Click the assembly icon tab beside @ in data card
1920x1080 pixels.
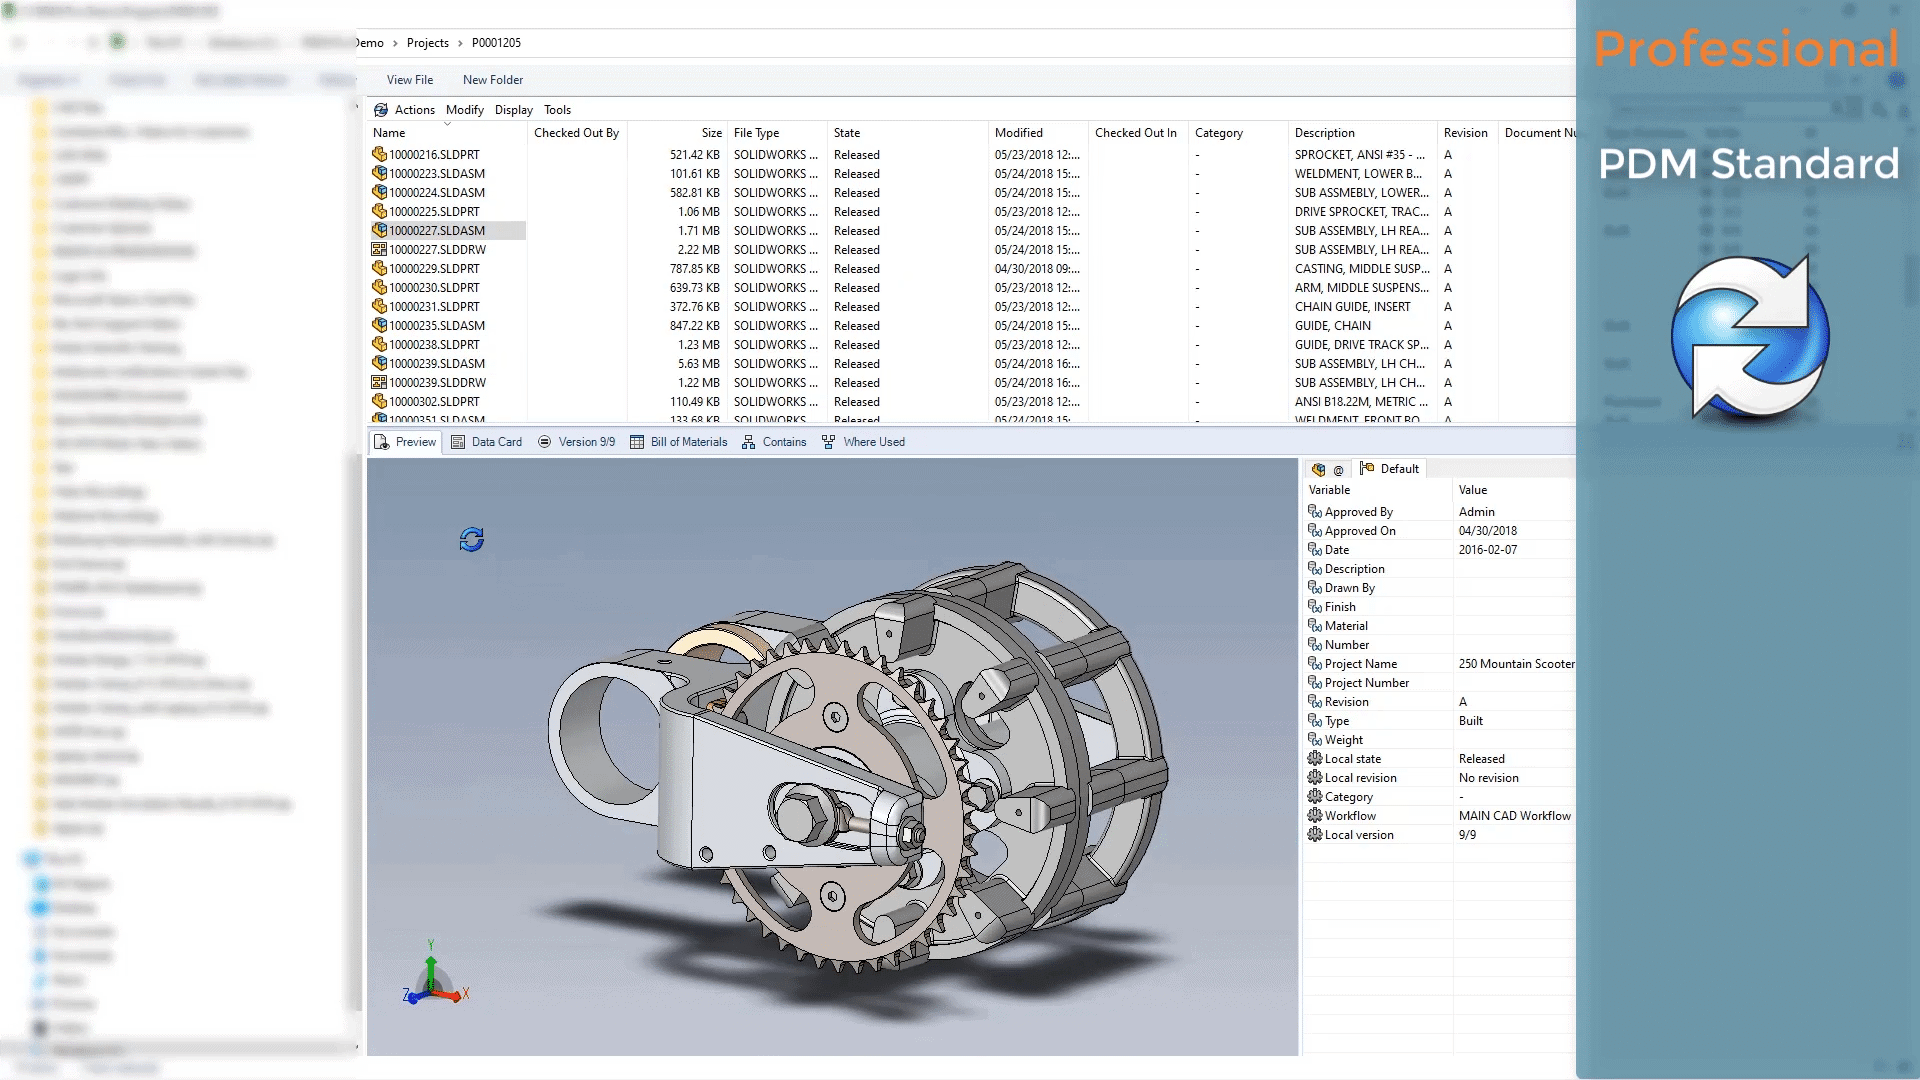pos(1319,469)
